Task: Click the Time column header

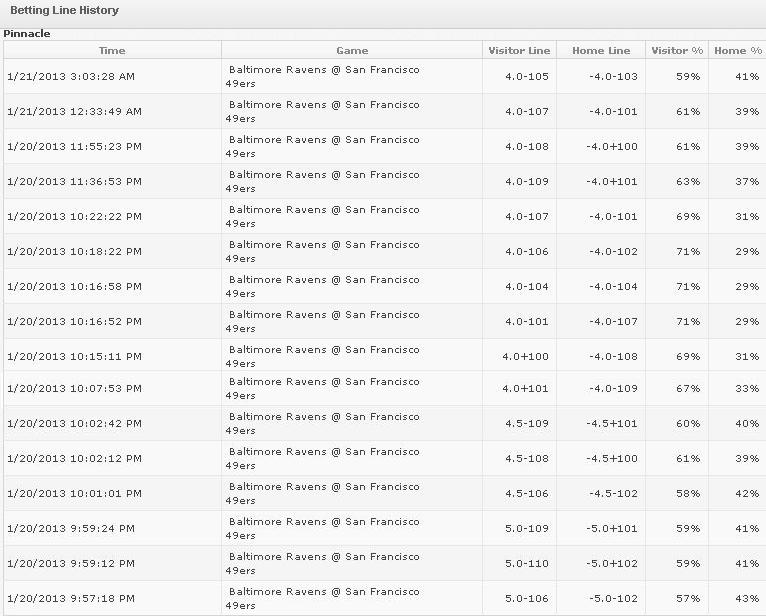Action: pyautogui.click(x=112, y=50)
